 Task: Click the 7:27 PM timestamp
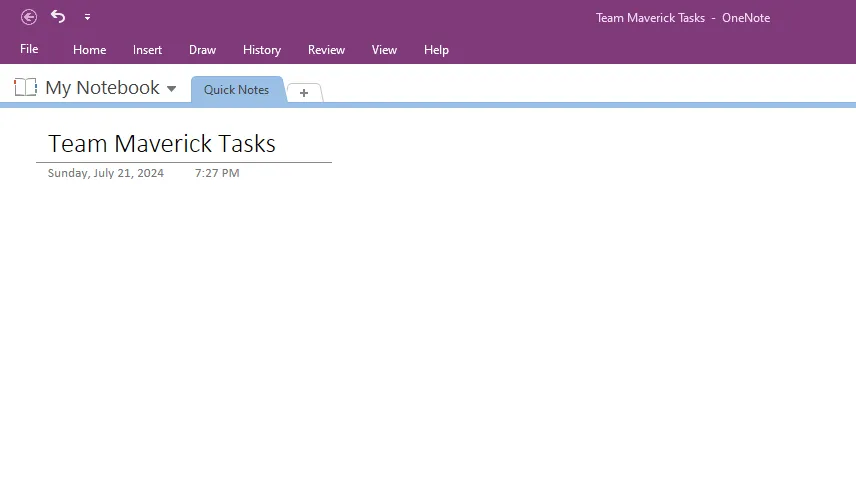217,173
